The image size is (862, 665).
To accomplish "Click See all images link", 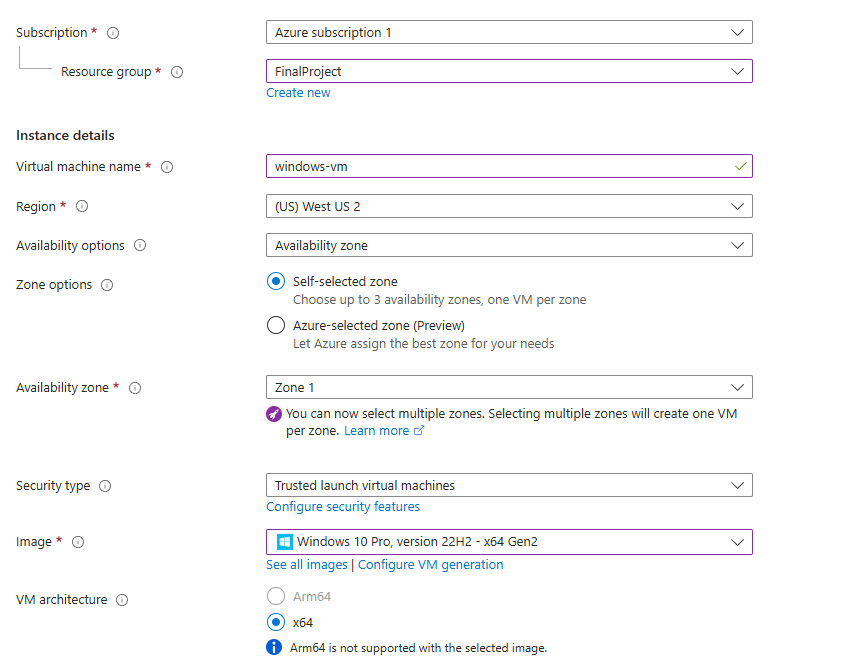I will (307, 564).
